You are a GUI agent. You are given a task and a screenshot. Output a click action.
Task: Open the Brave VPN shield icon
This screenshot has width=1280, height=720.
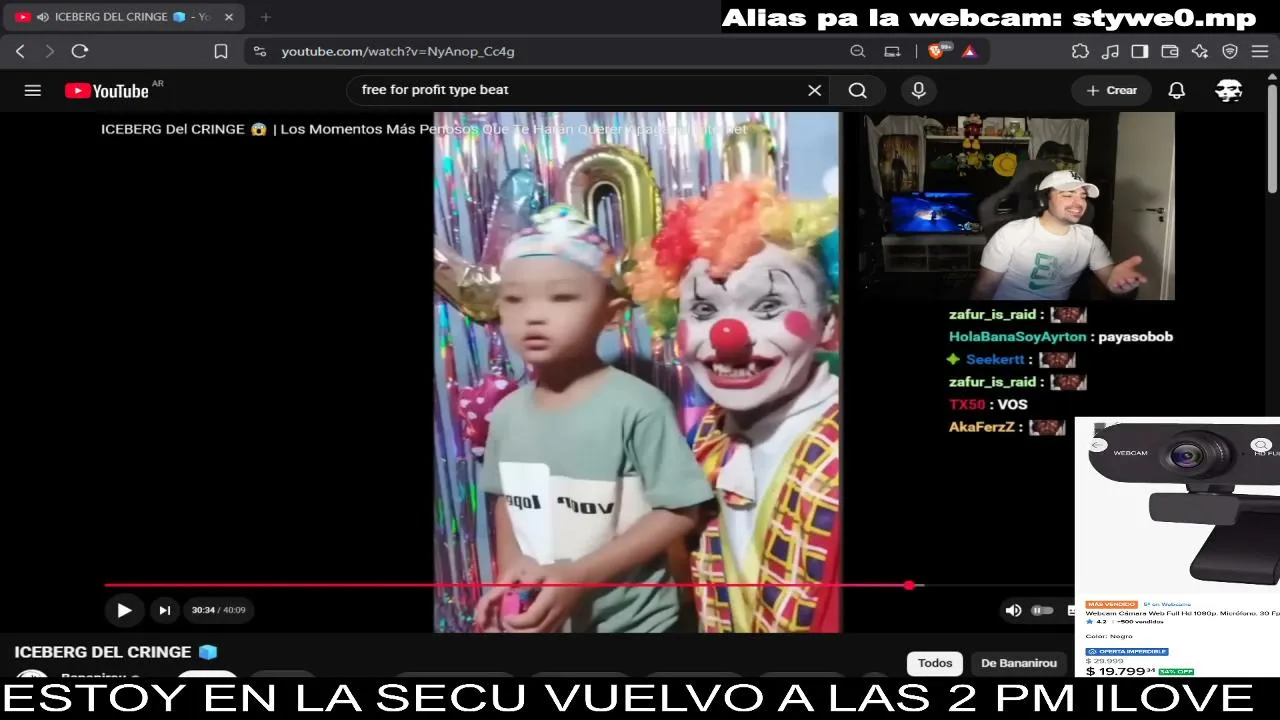point(1230,51)
